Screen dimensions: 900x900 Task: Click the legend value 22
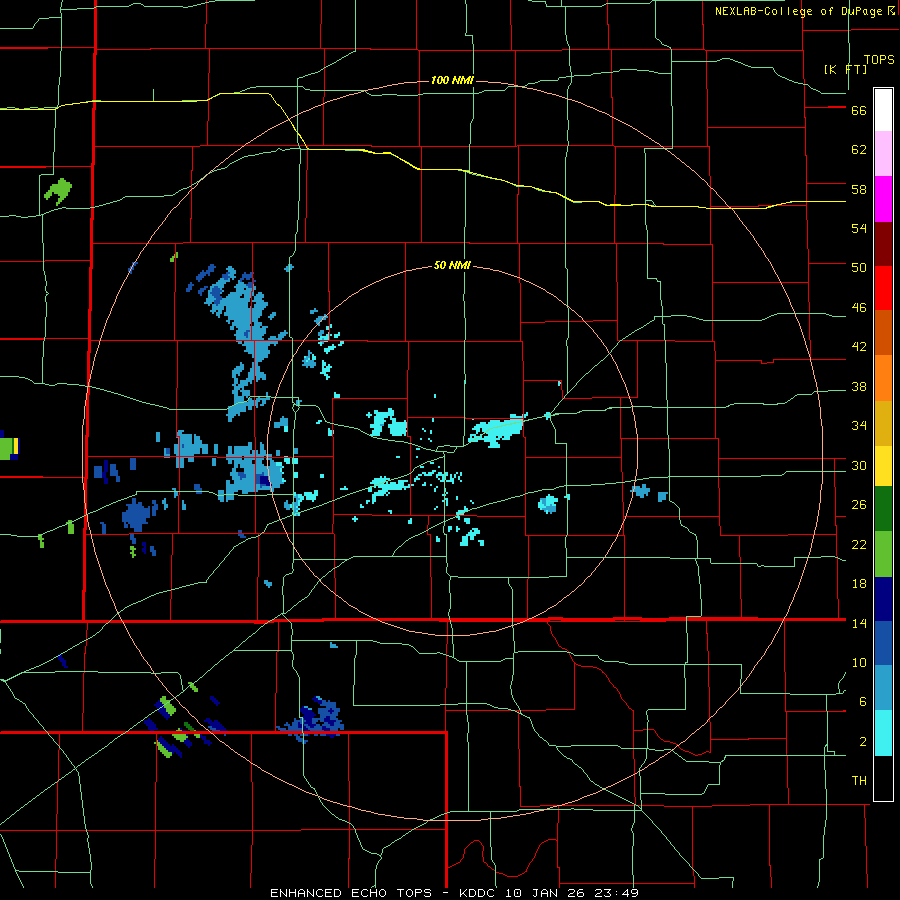tap(859, 545)
